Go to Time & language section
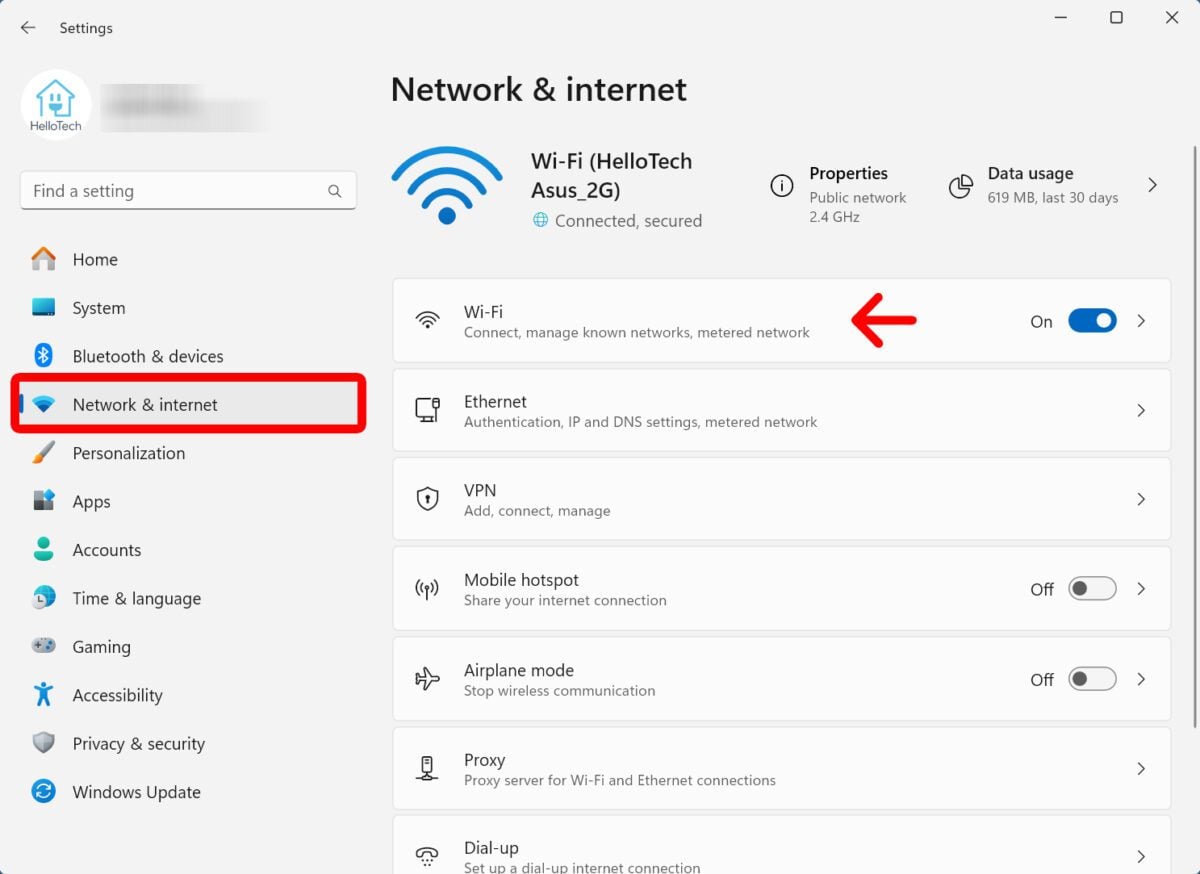The width and height of the screenshot is (1200, 874). [x=136, y=598]
